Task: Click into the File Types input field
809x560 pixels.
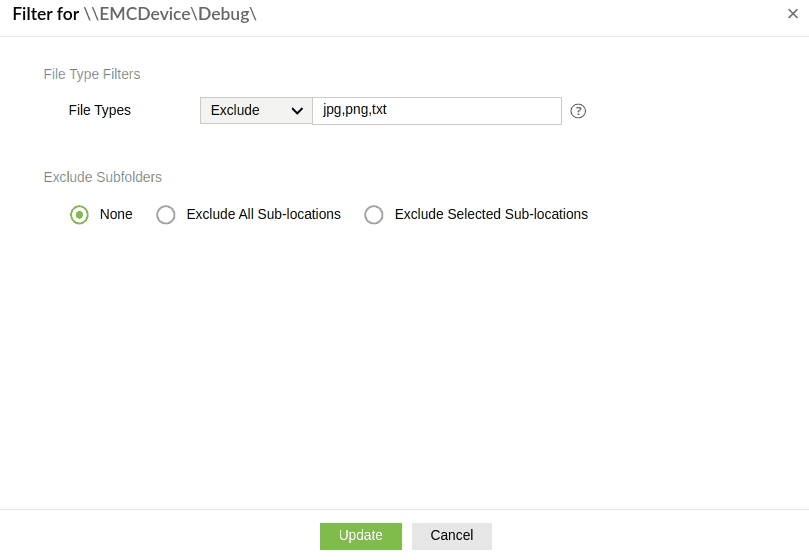Action: (470, 110)
